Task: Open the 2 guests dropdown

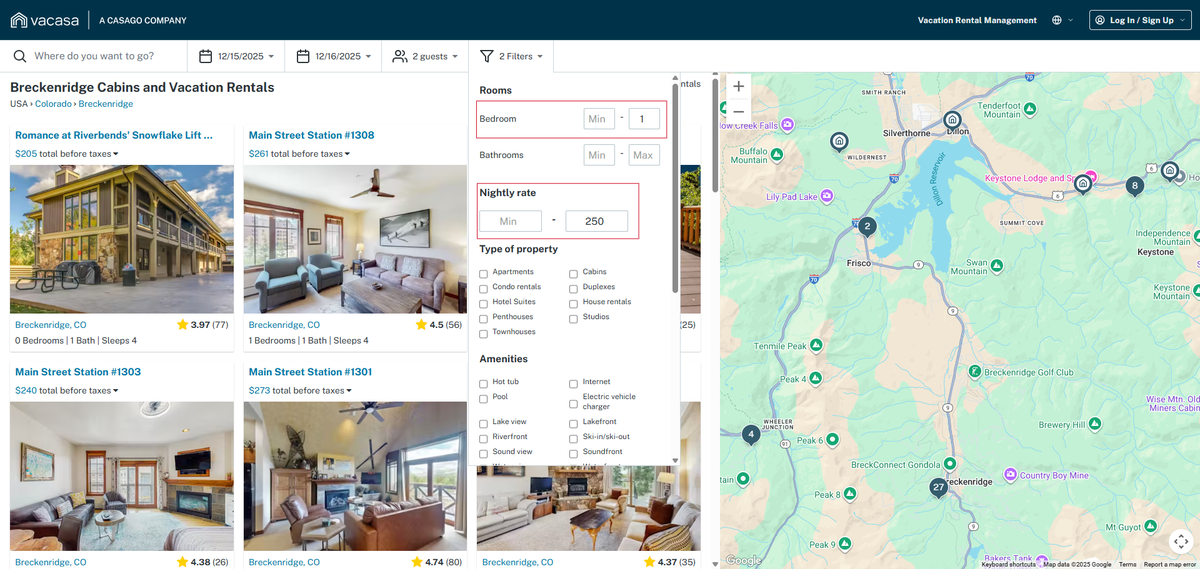Action: pos(426,57)
